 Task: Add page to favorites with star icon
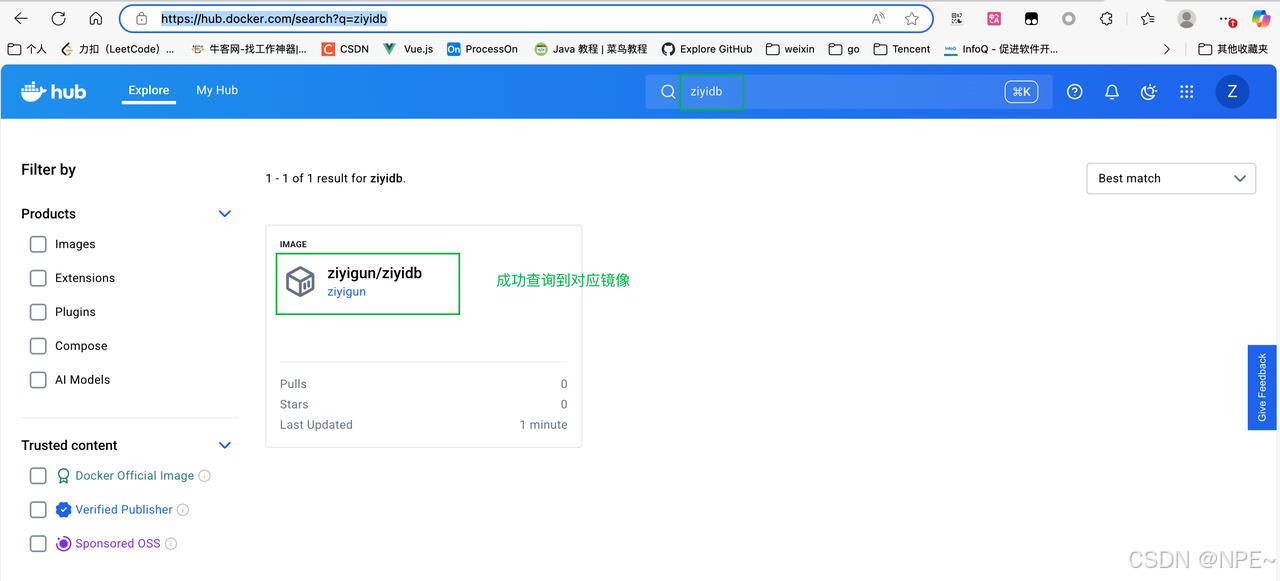pyautogui.click(x=912, y=18)
